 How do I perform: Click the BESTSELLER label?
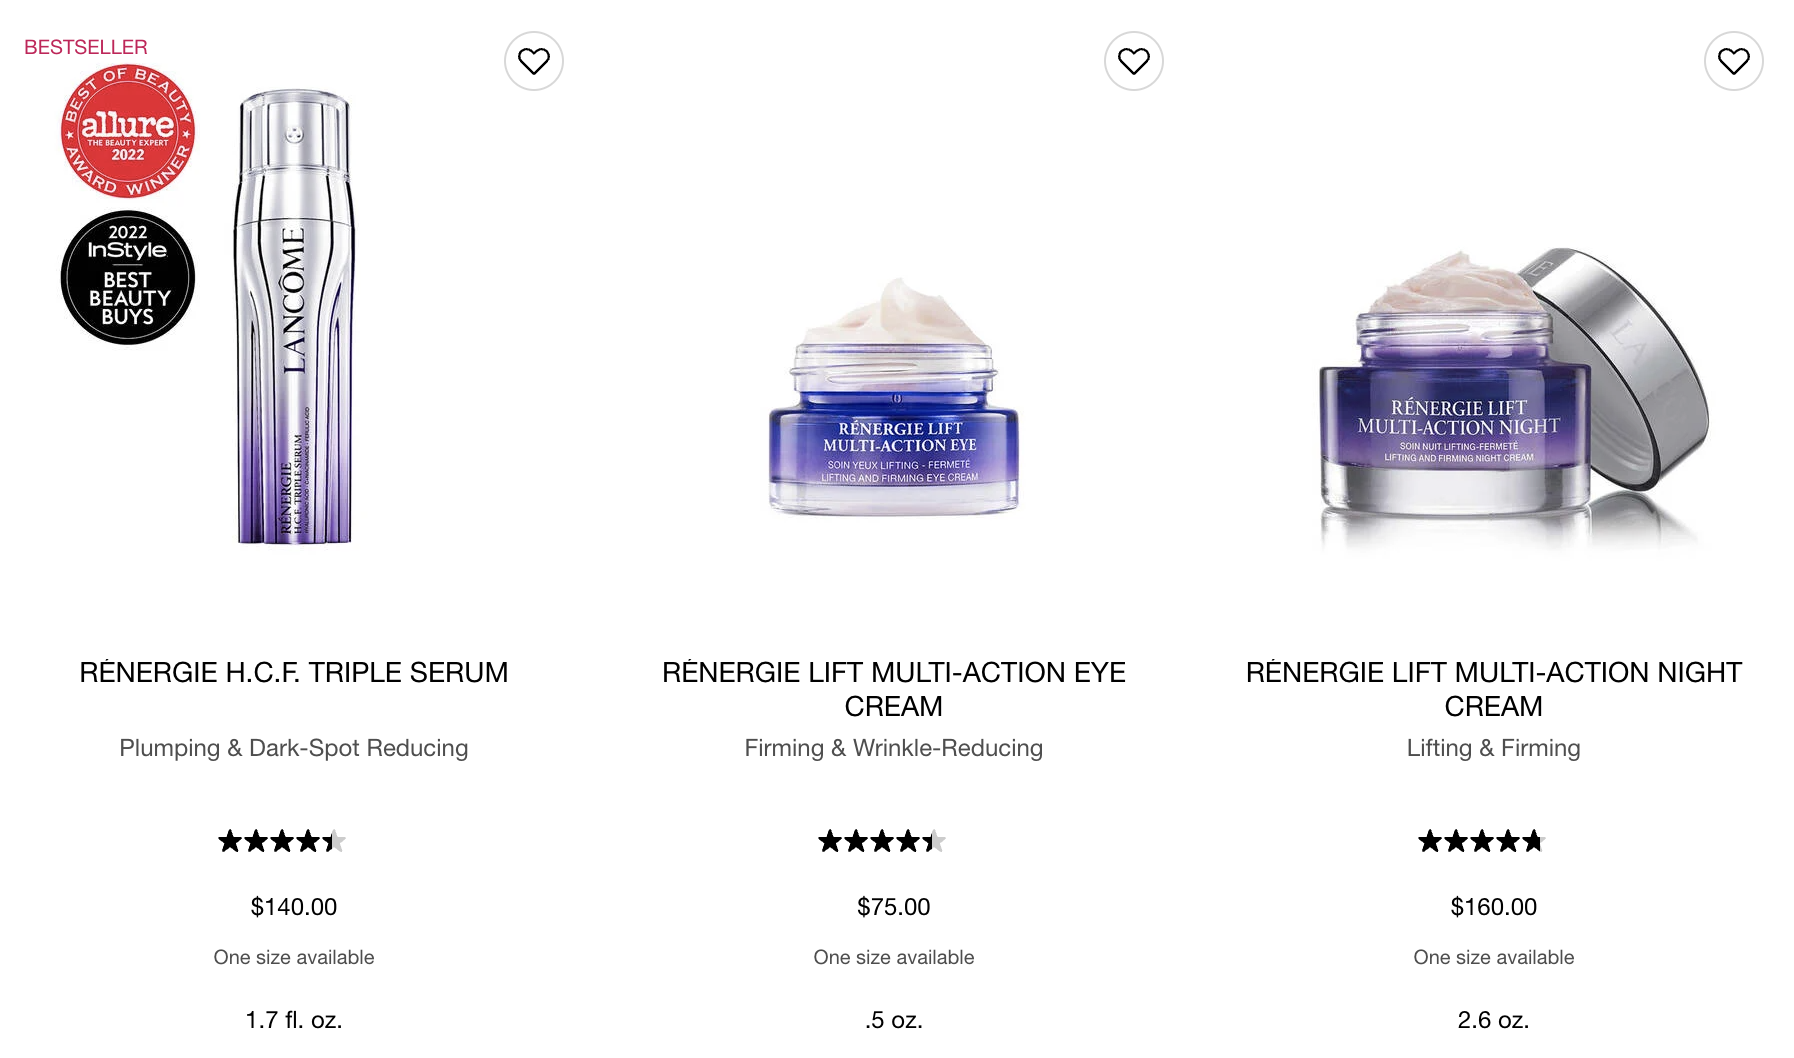[86, 47]
